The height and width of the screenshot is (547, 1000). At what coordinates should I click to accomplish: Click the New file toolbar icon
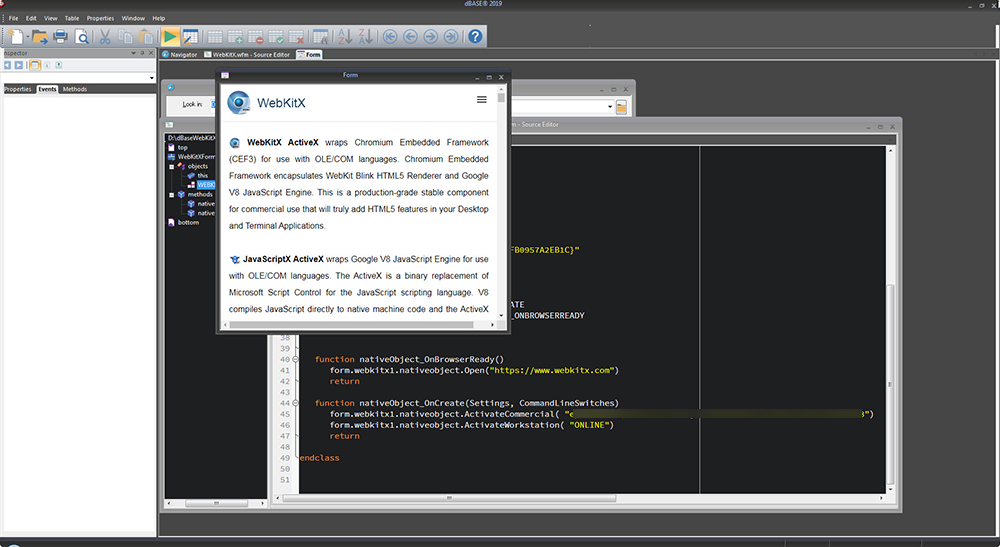point(16,37)
